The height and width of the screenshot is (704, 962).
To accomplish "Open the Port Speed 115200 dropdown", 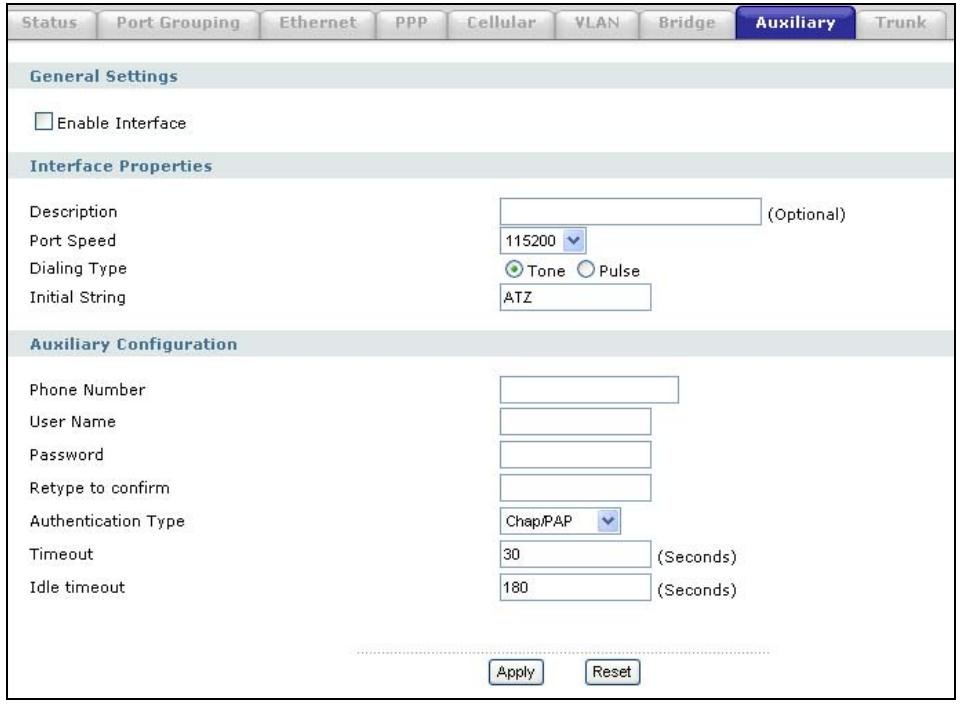I will pos(543,241).
